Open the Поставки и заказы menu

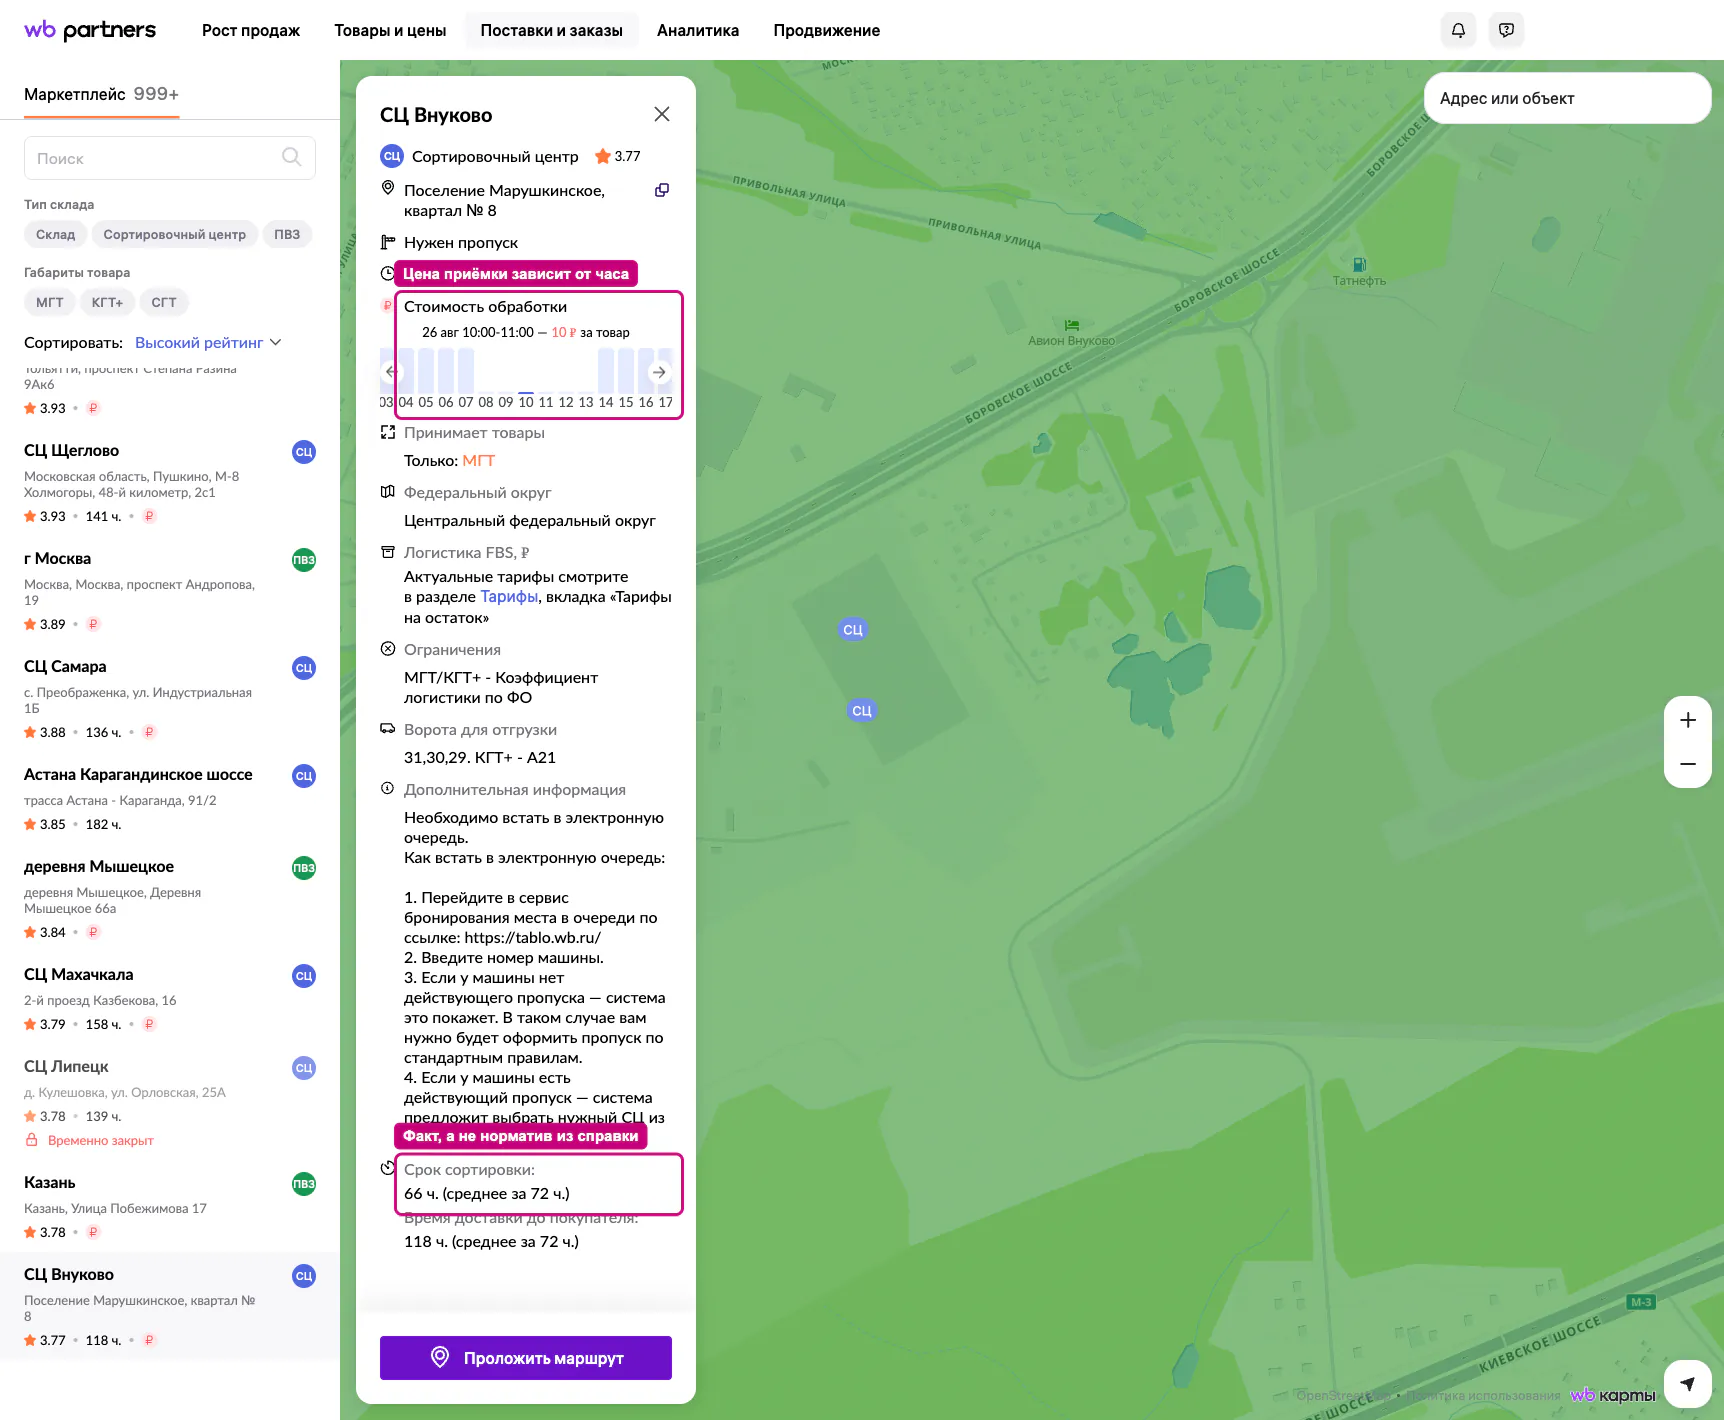[x=552, y=30]
